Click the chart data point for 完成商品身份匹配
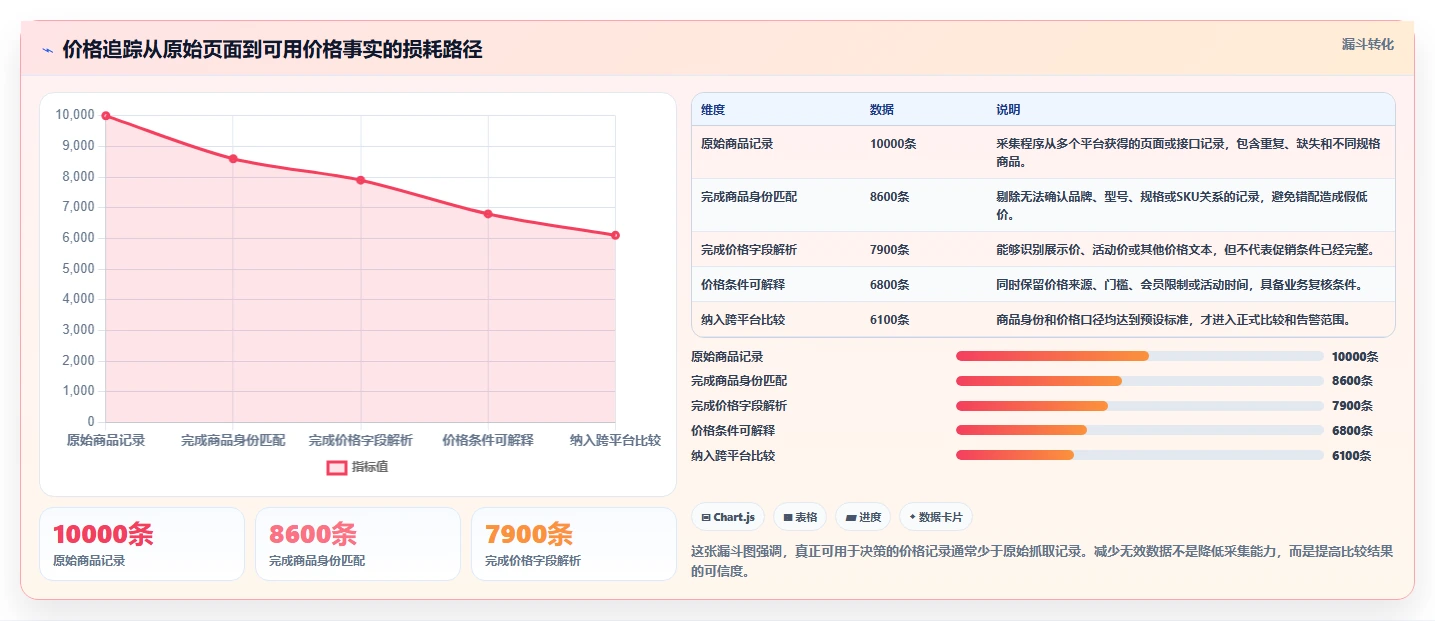The height and width of the screenshot is (621, 1435). (233, 159)
